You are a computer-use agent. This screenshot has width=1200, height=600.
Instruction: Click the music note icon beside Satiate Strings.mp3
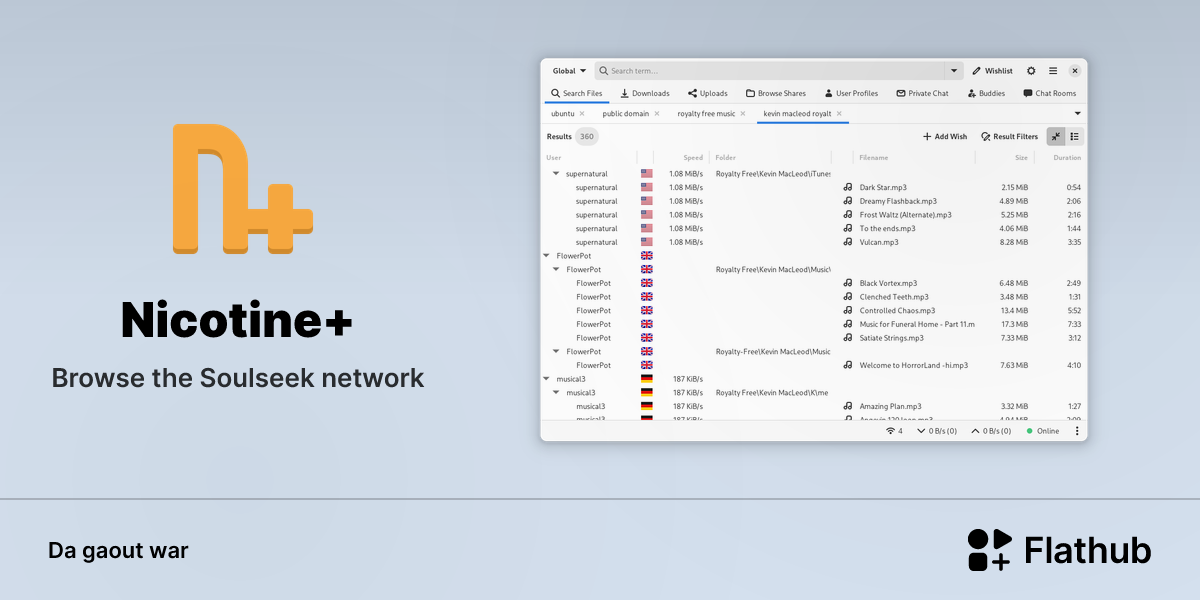coord(848,338)
